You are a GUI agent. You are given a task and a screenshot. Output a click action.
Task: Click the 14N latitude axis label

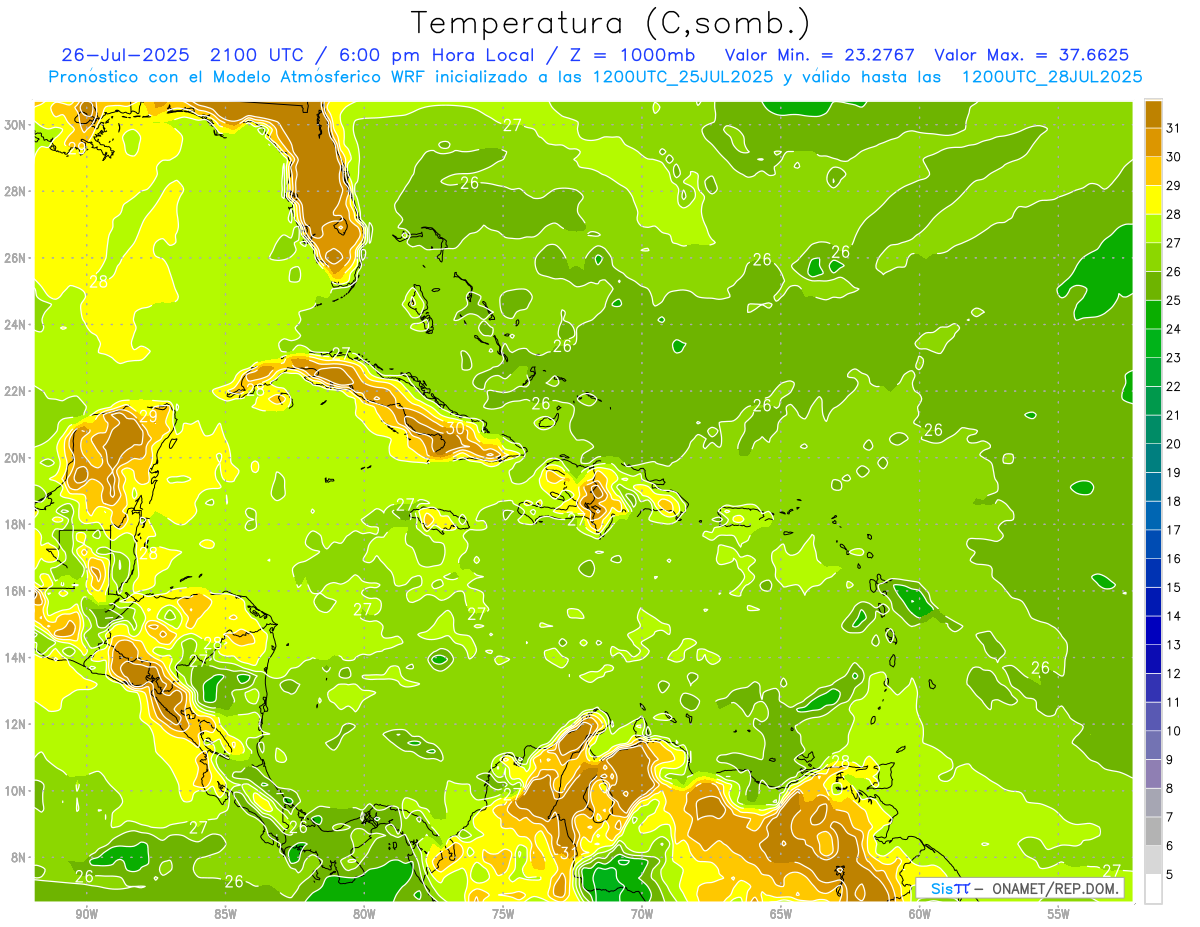[17, 658]
